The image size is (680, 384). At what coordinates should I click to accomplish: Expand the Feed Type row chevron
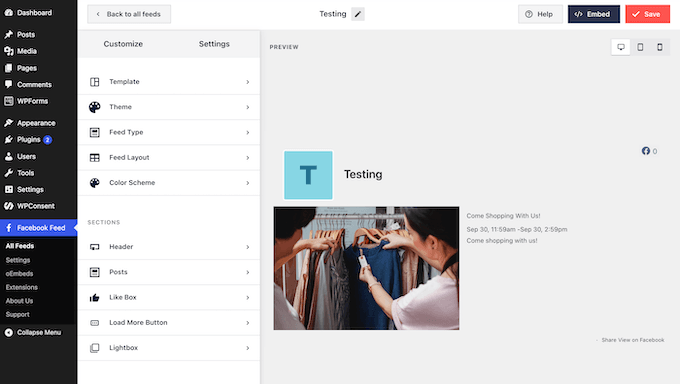point(248,132)
